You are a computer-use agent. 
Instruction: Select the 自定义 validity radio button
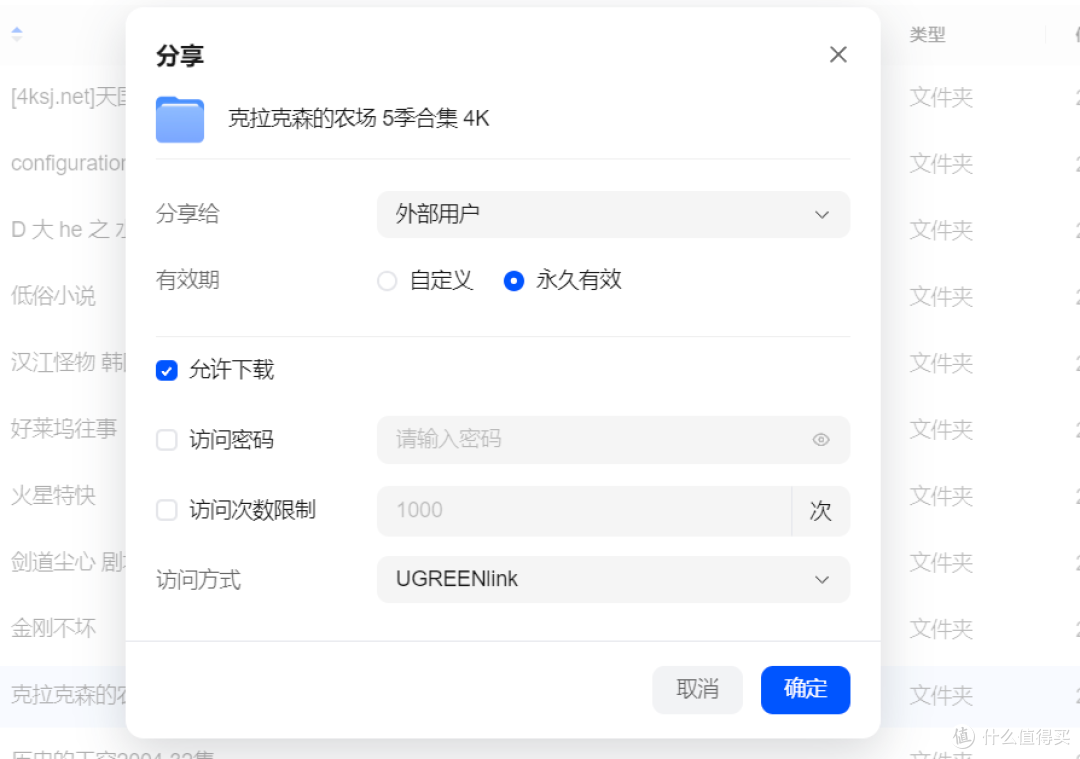coord(387,281)
